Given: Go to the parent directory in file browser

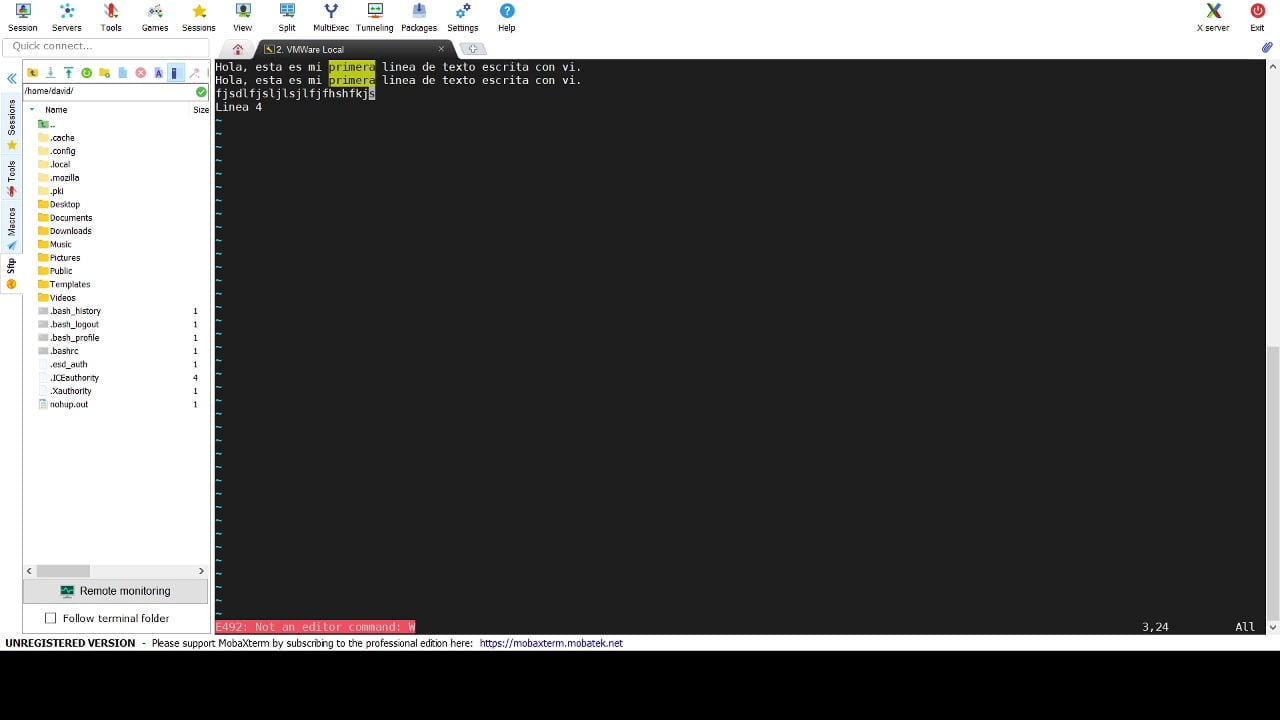Looking at the screenshot, I should click(x=33, y=73).
